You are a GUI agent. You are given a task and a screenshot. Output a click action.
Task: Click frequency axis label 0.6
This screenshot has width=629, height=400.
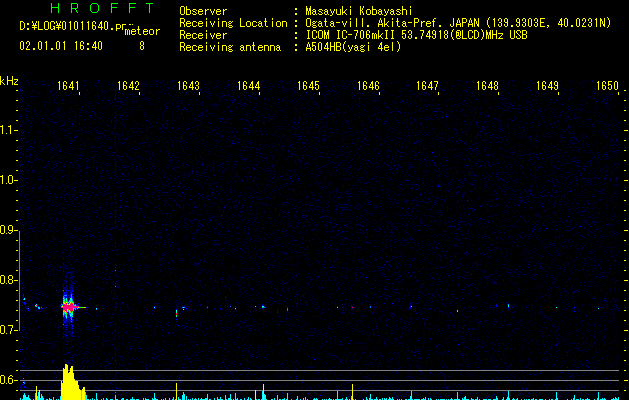click(9, 380)
